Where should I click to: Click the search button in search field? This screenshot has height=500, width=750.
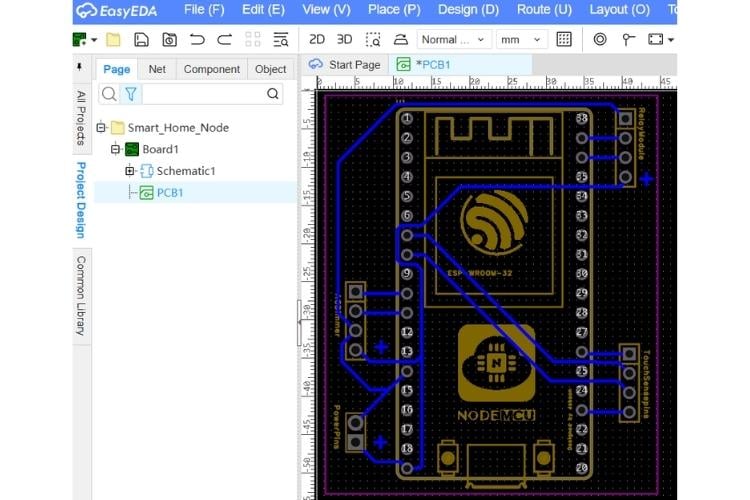pyautogui.click(x=273, y=94)
